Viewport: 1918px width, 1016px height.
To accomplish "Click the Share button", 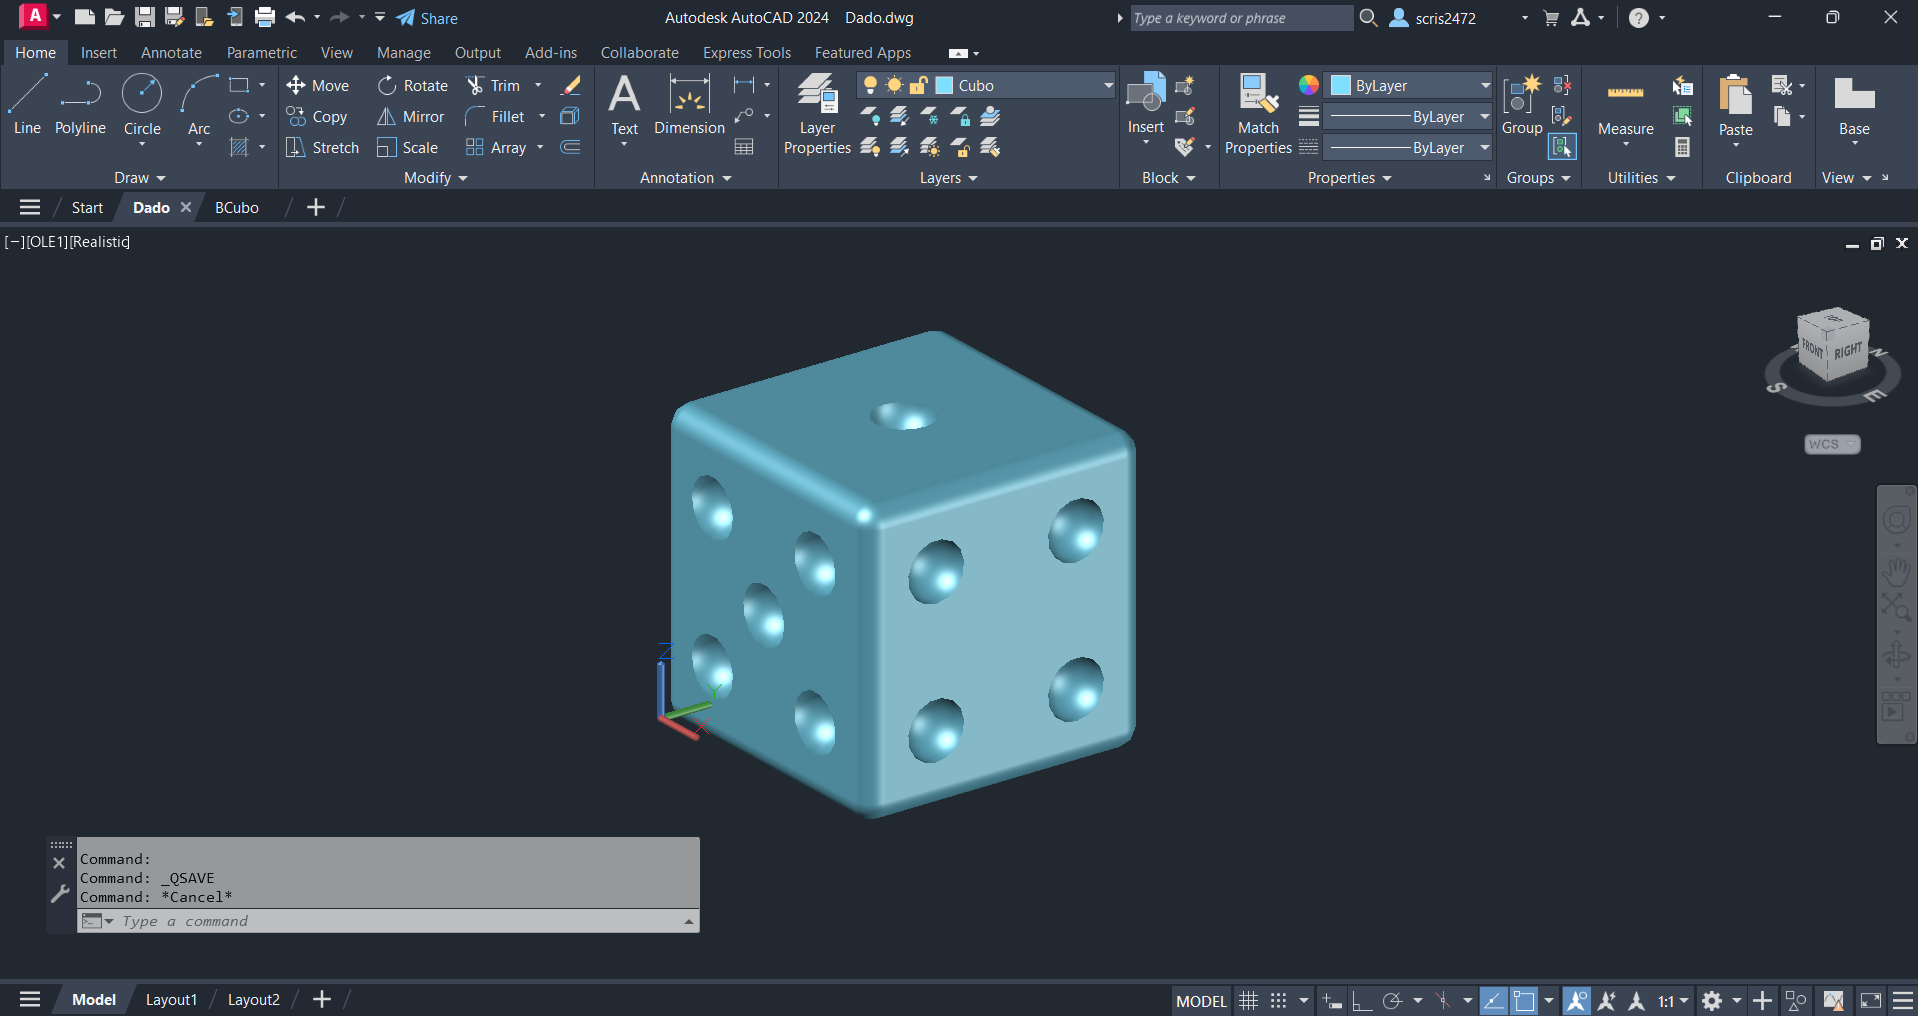I will tap(427, 18).
